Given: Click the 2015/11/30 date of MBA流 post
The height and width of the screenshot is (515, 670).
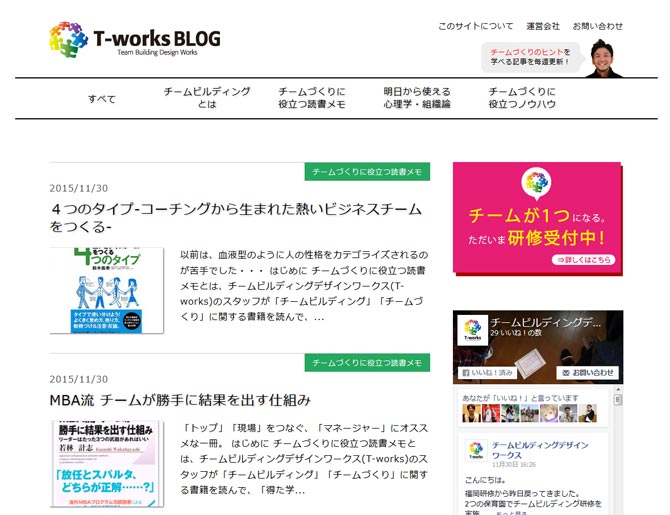Looking at the screenshot, I should pos(79,380).
